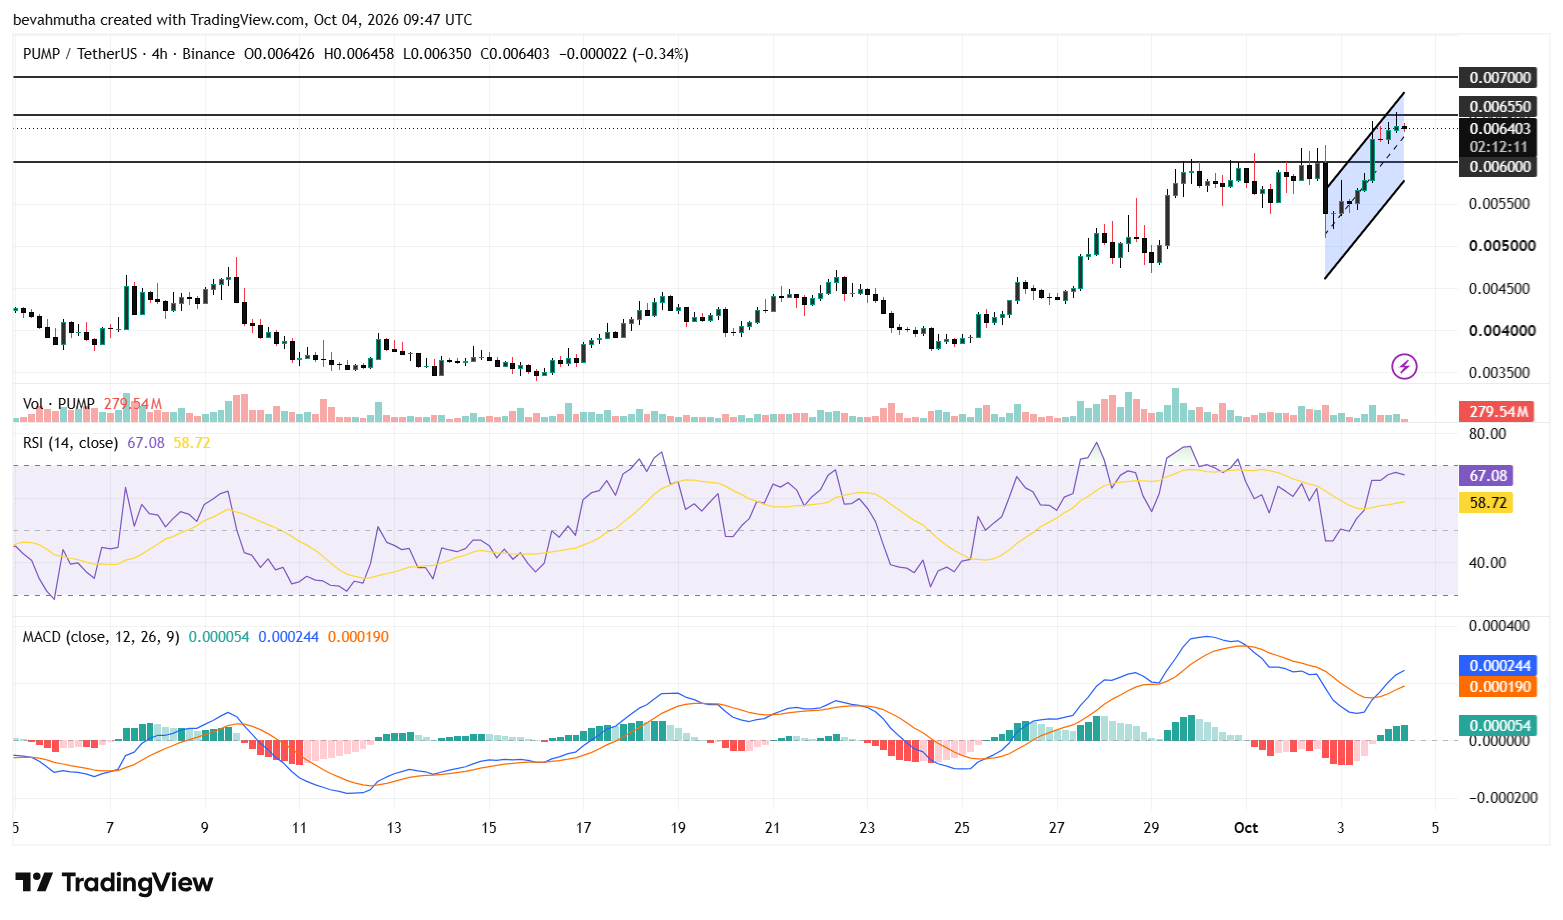Click the Oct label on time axis
This screenshot has height=920, width=1563.
click(1246, 828)
